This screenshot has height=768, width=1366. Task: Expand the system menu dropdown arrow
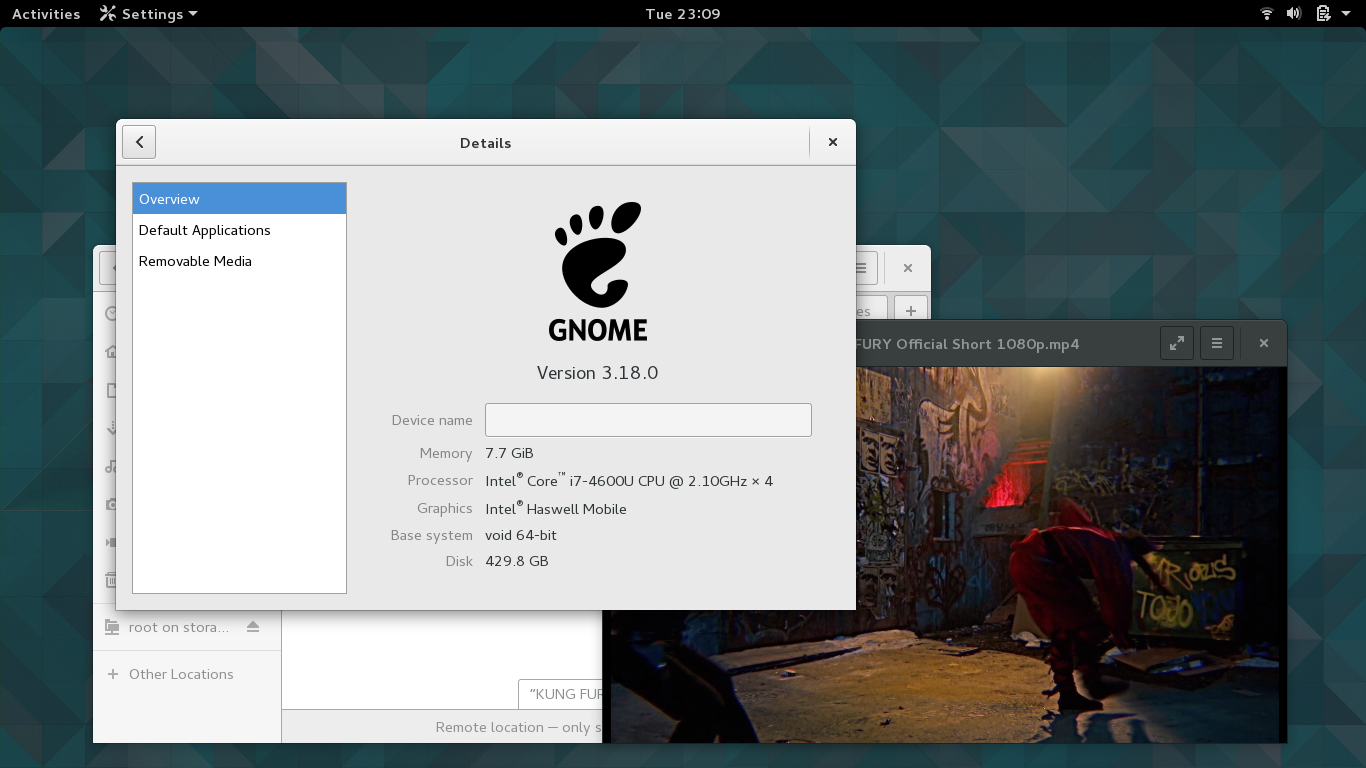click(x=1346, y=14)
